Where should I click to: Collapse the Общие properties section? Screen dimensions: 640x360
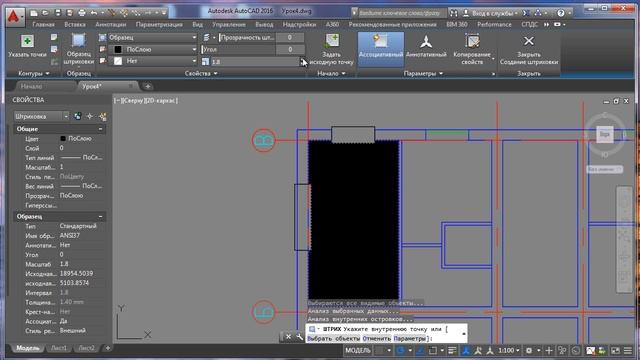[100, 129]
